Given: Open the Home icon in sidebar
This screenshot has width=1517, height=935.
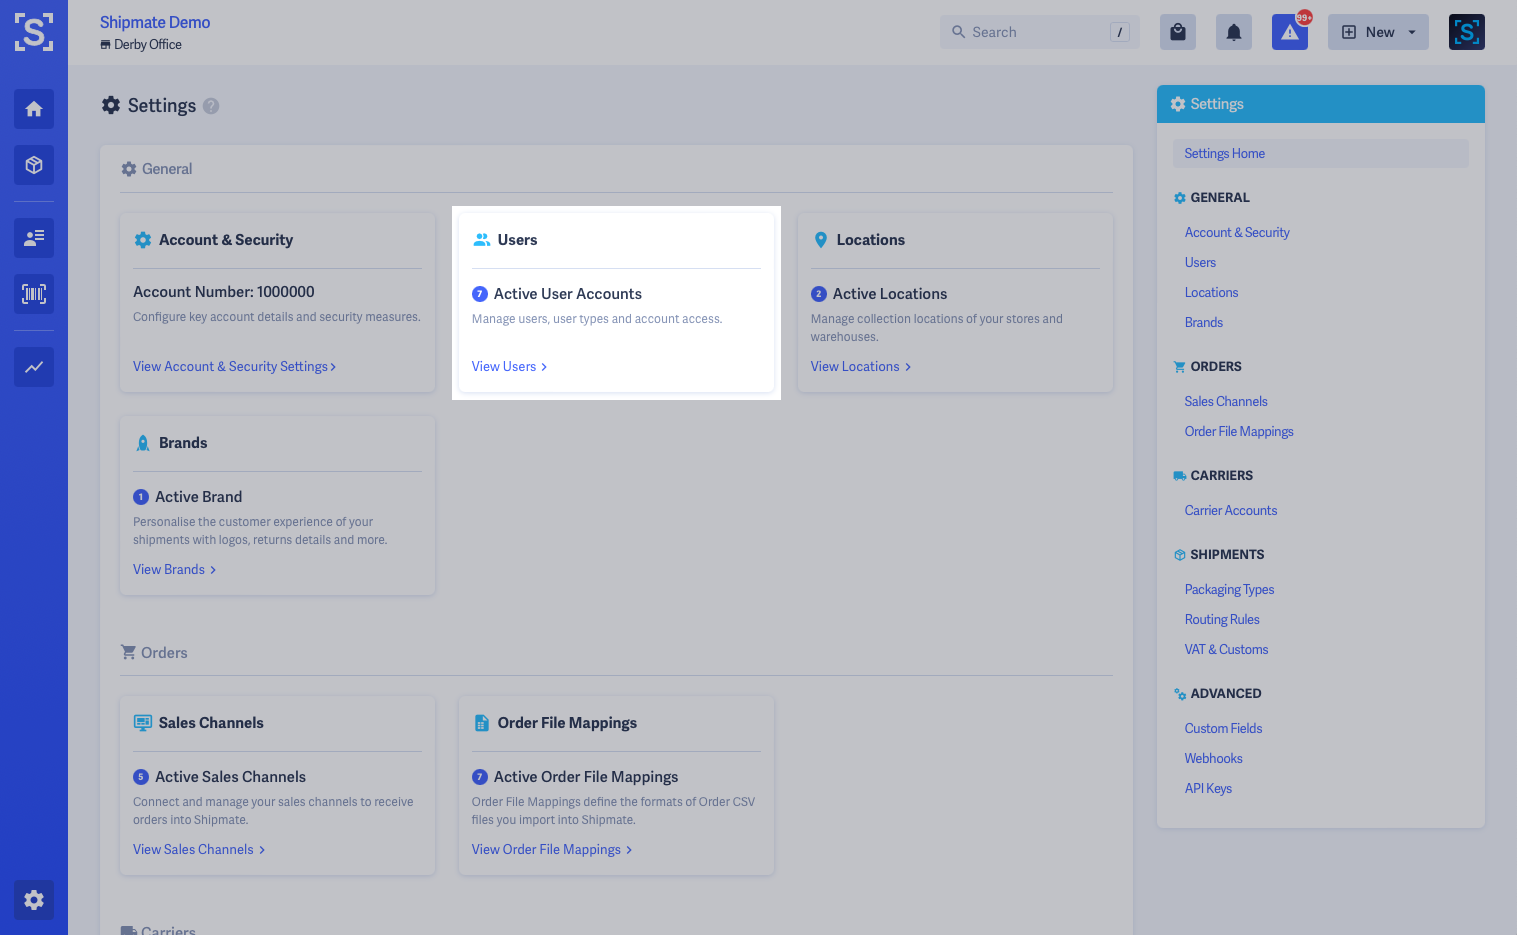Looking at the screenshot, I should pos(34,109).
